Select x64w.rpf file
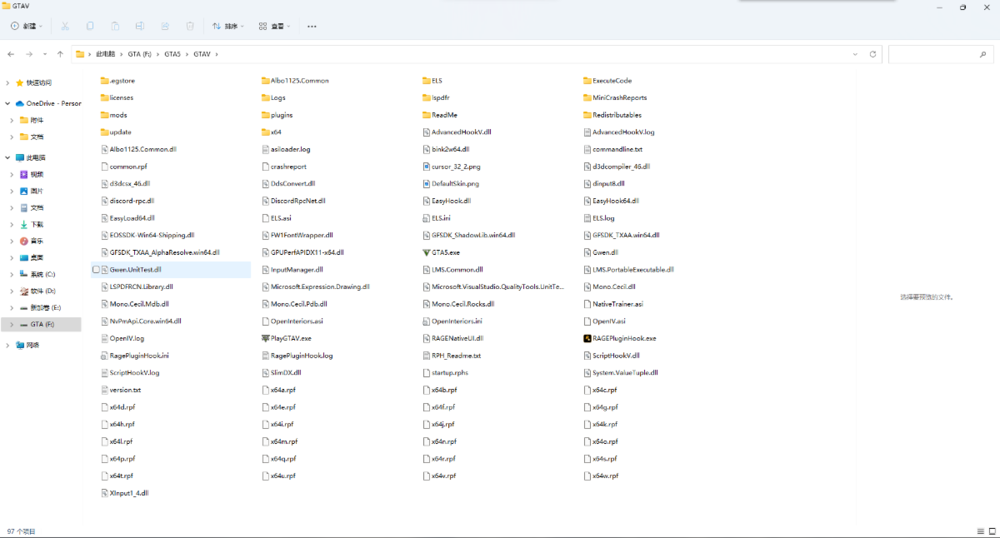This screenshot has width=1000, height=538. 601,476
